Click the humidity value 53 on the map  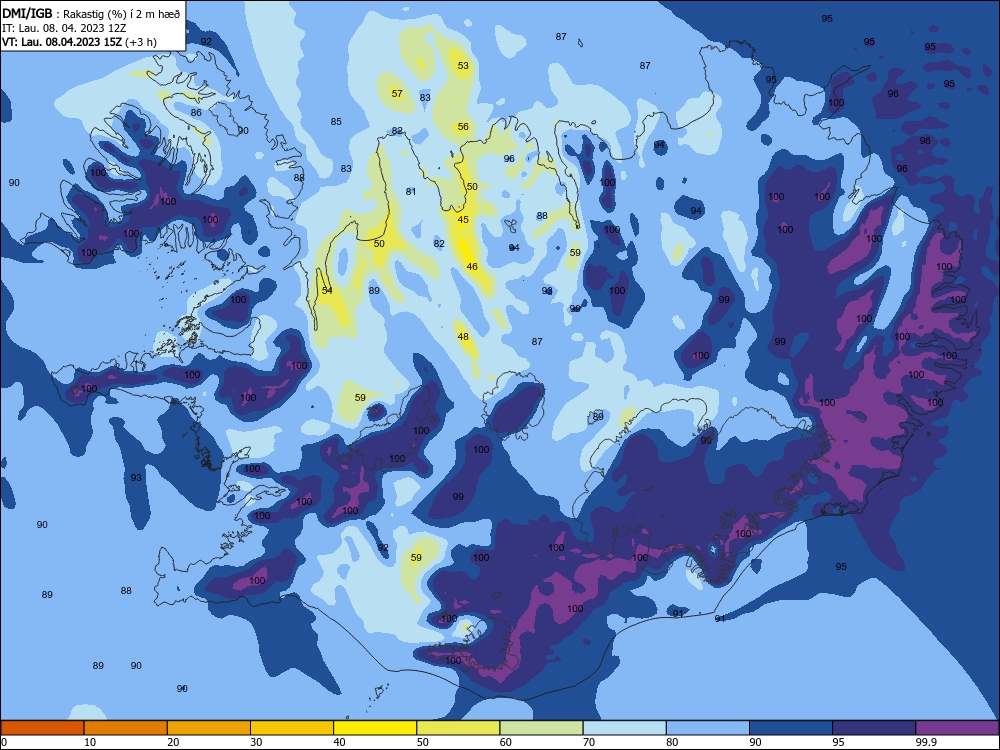click(463, 66)
